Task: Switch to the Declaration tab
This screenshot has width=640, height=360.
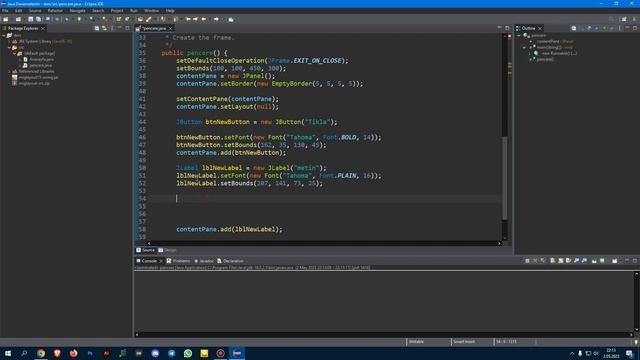Action: [x=231, y=260]
